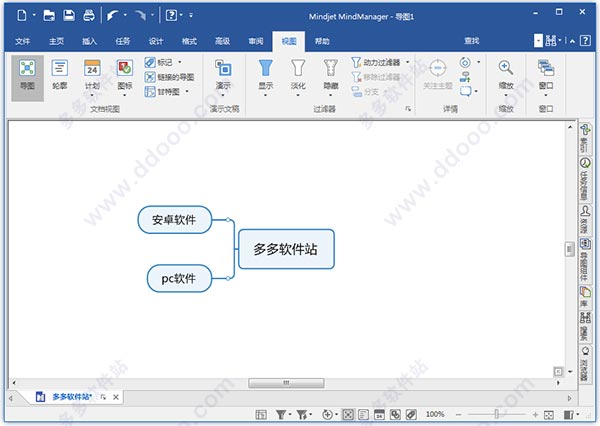The width and height of the screenshot is (600, 426).
Task: Click the horizontal scrollbar thumb
Action: tap(286, 383)
